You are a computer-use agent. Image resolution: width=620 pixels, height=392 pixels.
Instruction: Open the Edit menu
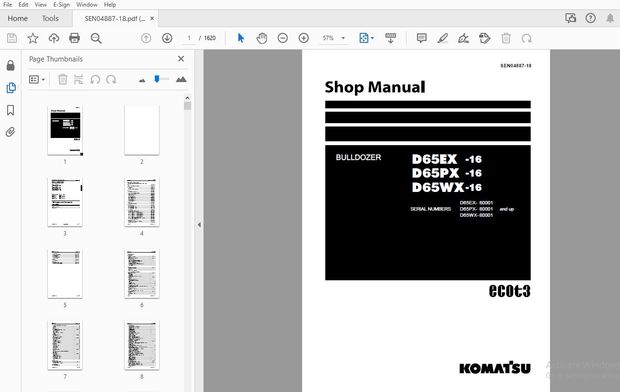coord(23,5)
